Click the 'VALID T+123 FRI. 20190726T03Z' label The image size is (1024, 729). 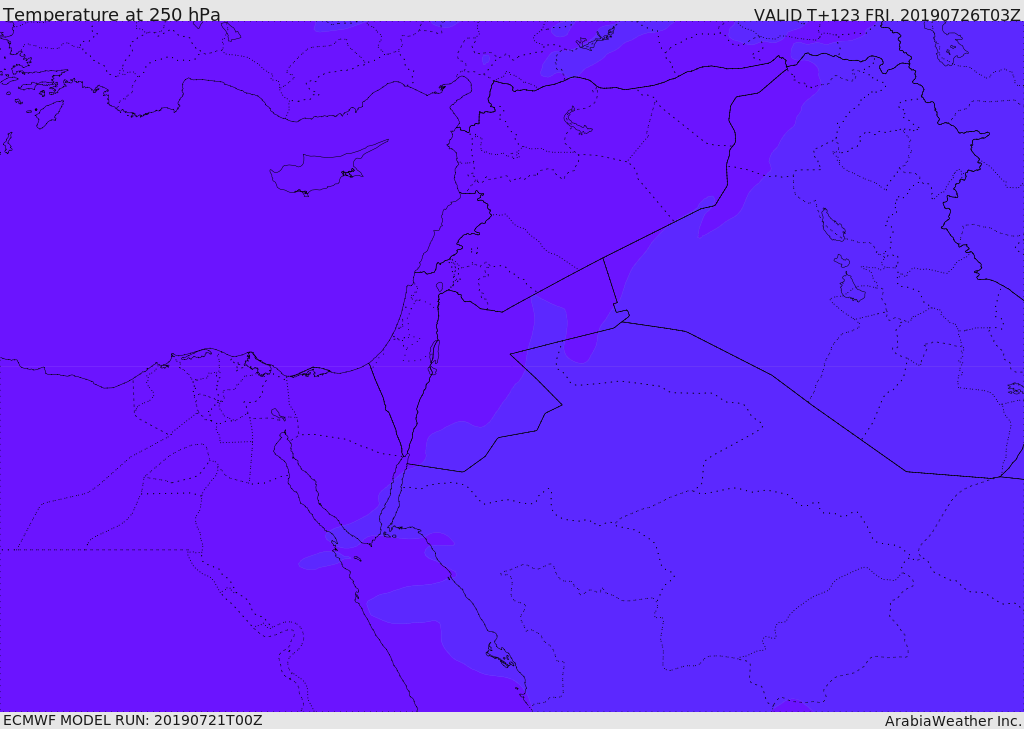[x=887, y=15]
